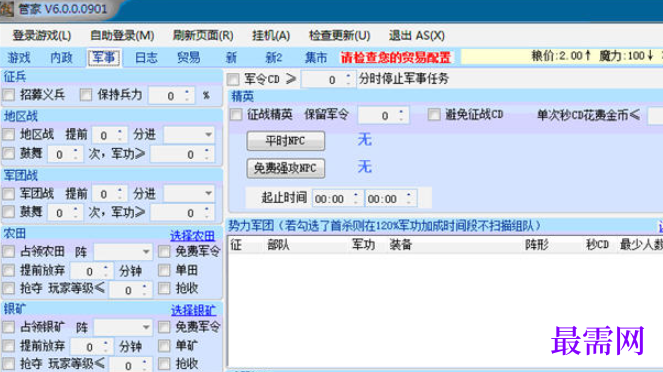Click 军团战 鼓舞 次 count stepper
Image resolution: width=663 pixels, height=372 pixels.
pos(65,213)
